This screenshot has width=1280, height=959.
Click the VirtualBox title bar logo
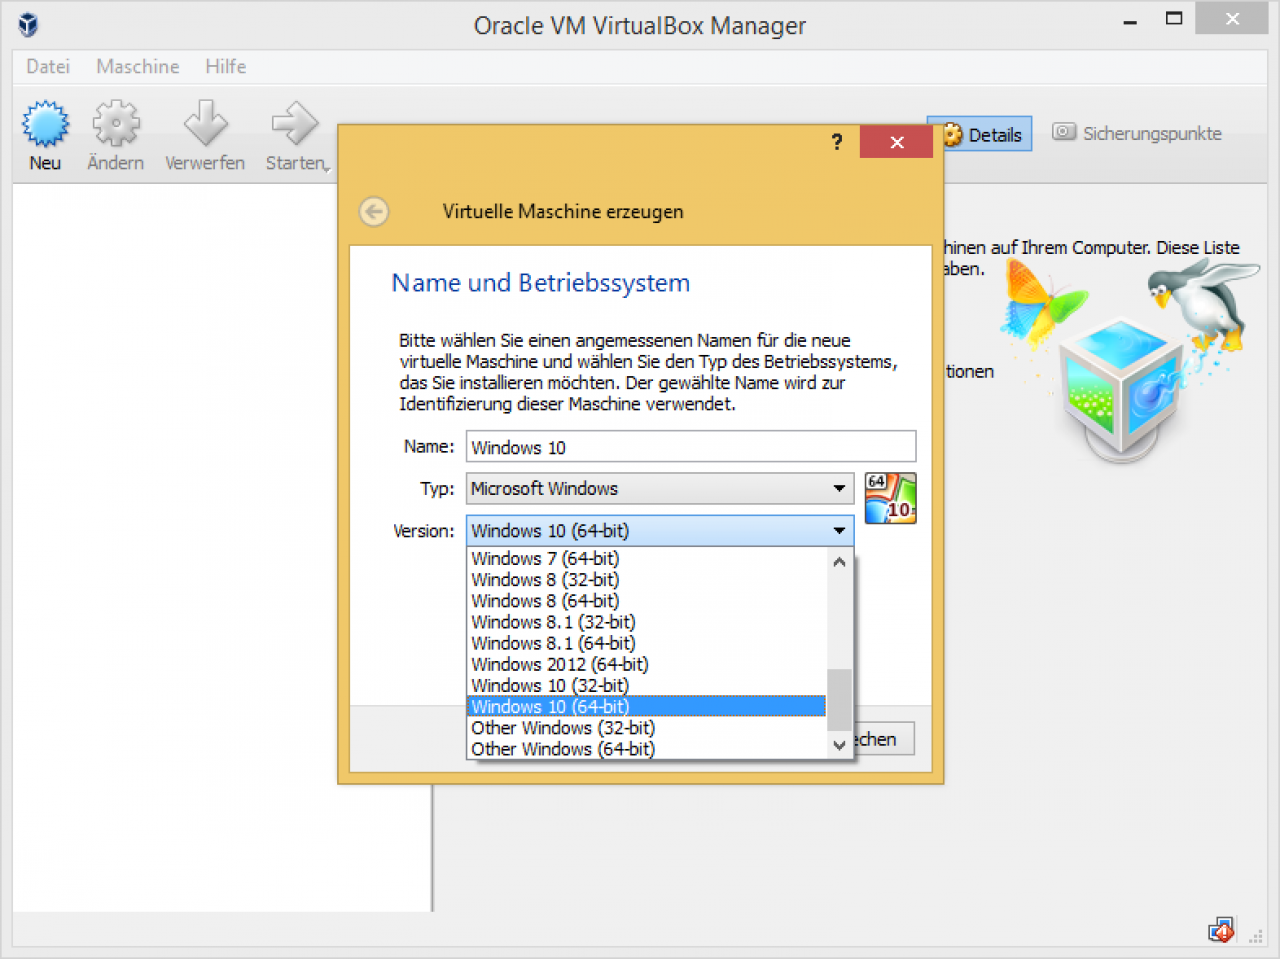coord(28,25)
